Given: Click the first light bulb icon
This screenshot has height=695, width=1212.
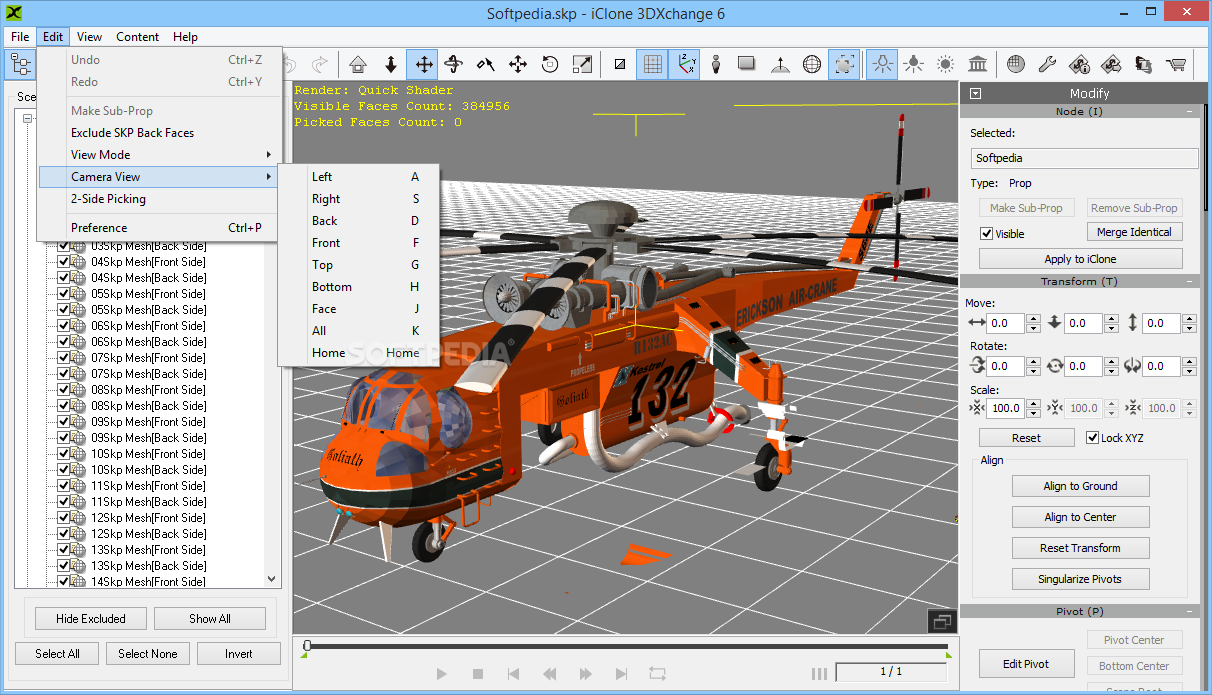Looking at the screenshot, I should [882, 65].
